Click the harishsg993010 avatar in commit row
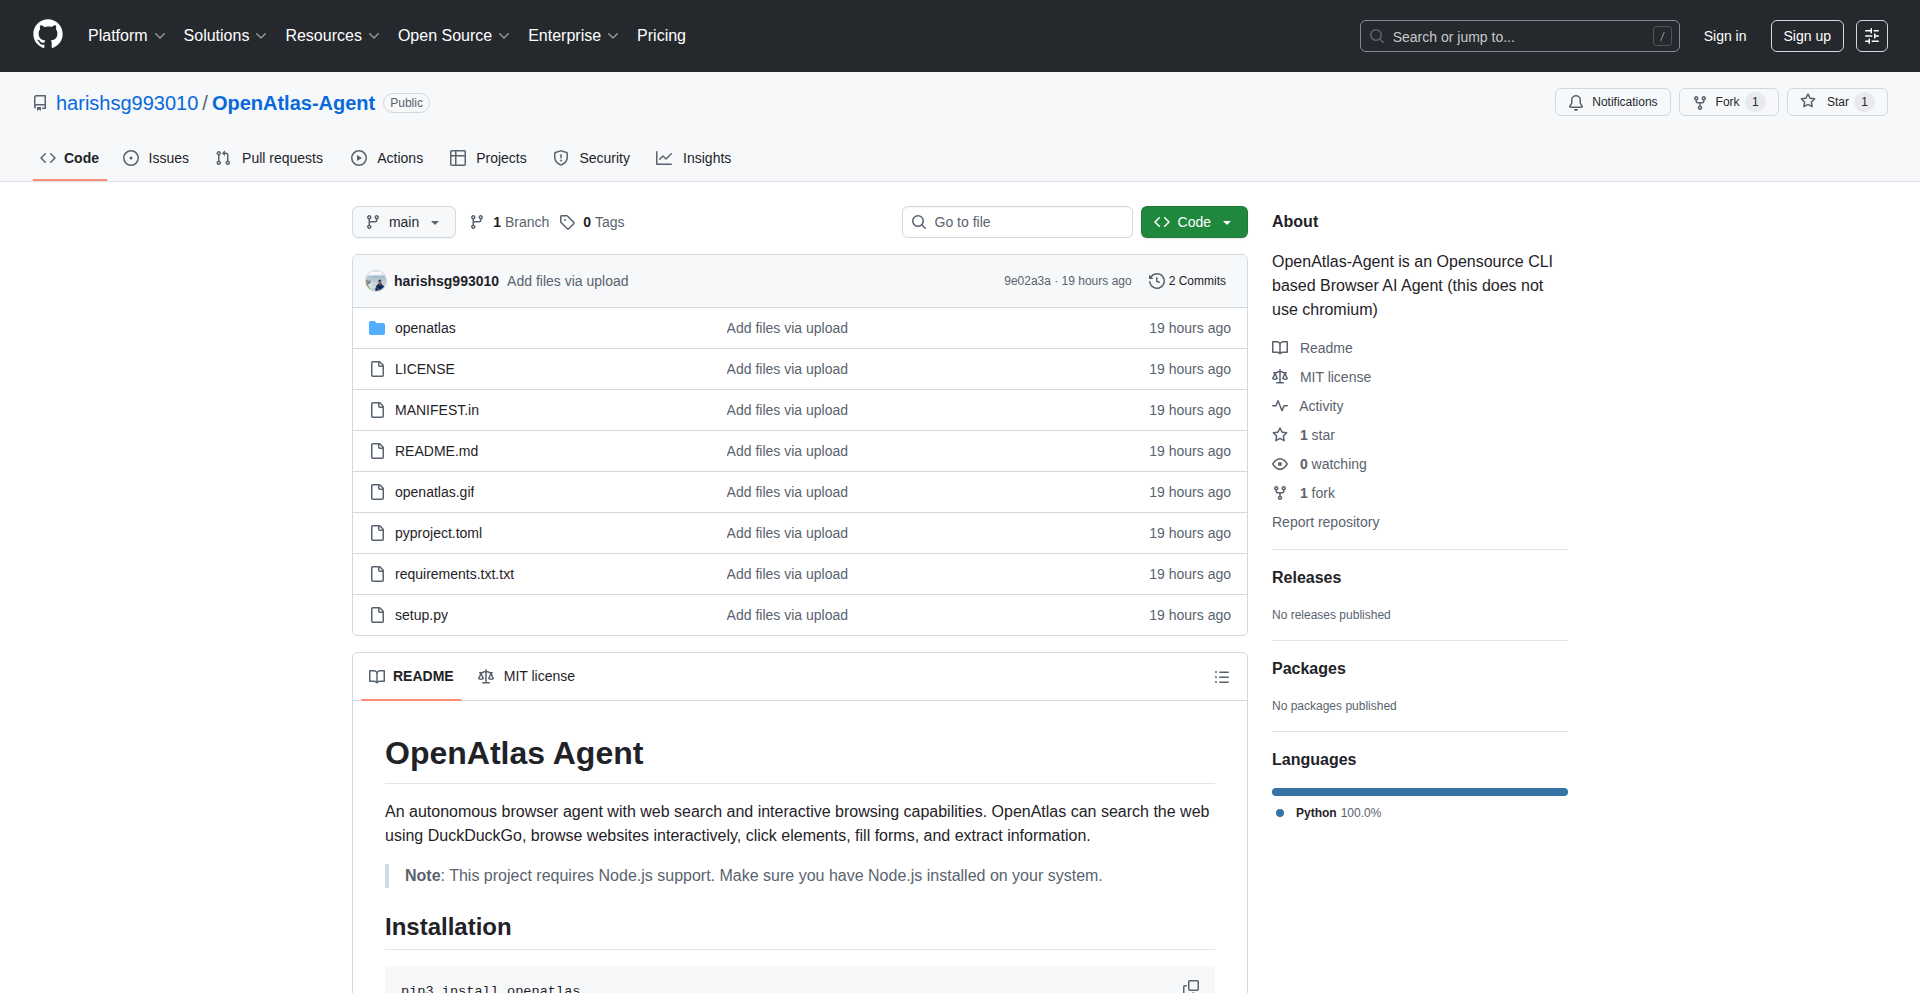 click(x=376, y=281)
